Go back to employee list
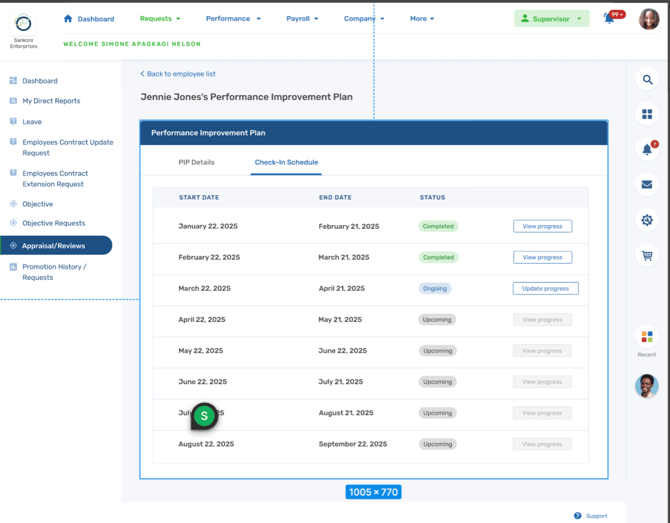 tap(178, 74)
